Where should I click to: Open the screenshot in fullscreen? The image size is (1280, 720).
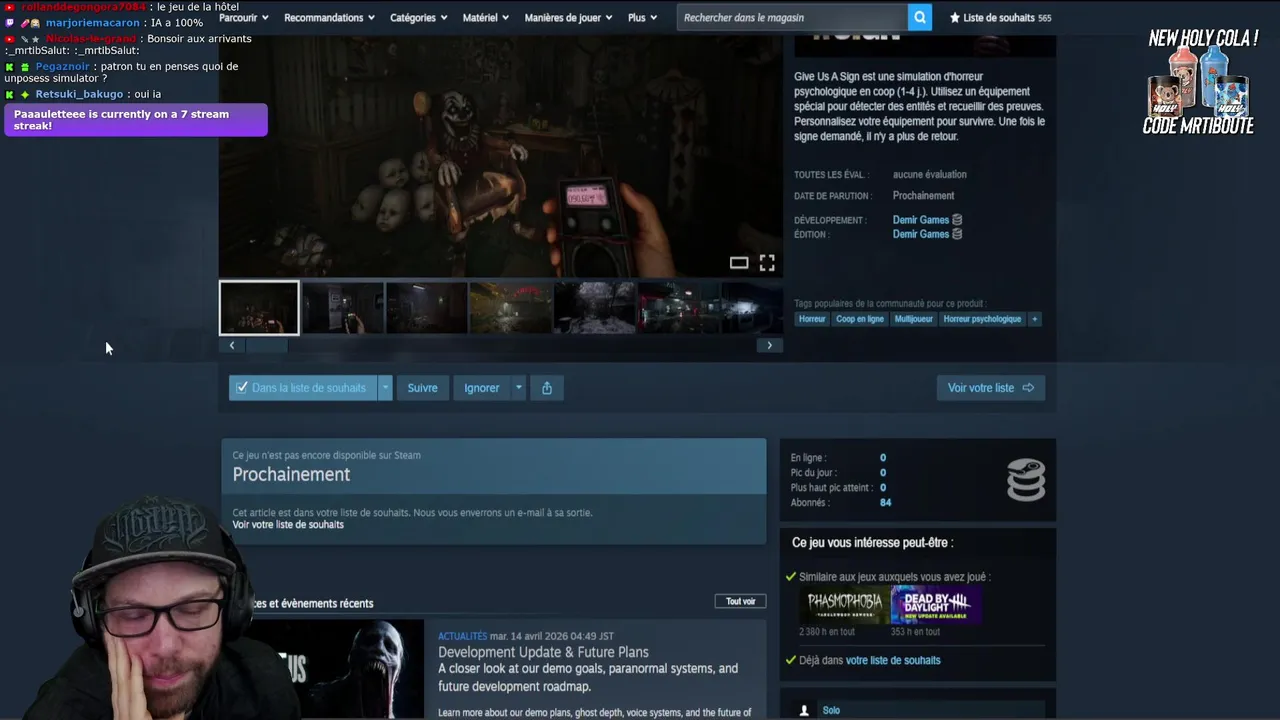coord(767,263)
